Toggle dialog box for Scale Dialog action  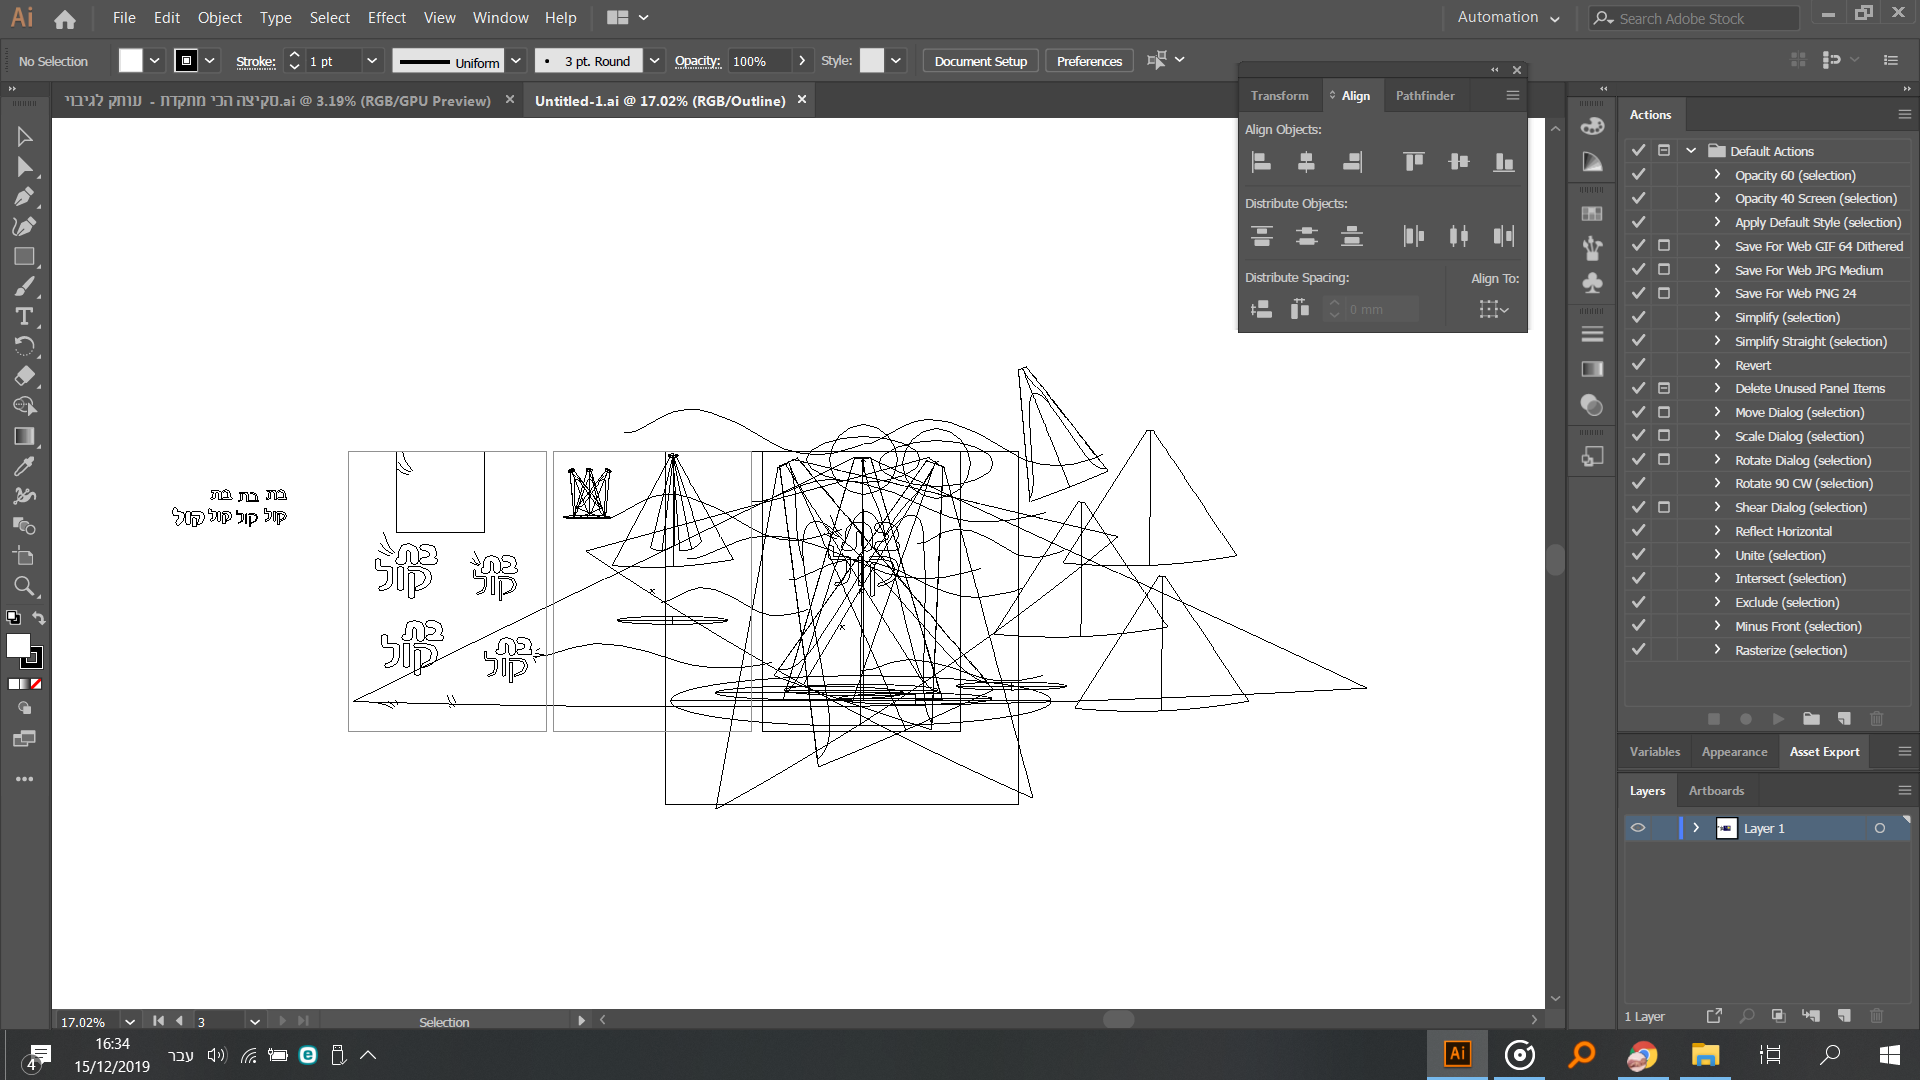[x=1664, y=436]
